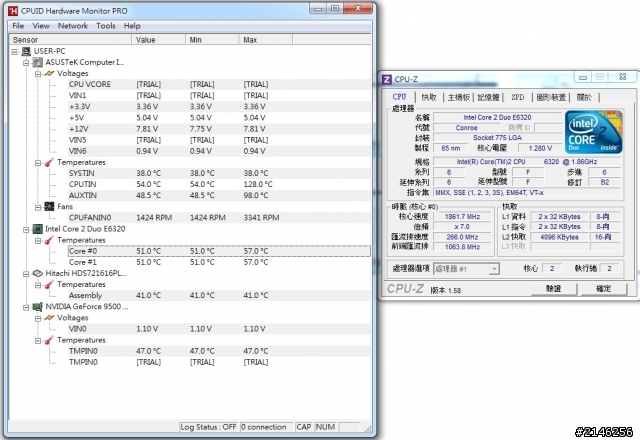Screen dimensions: 640x440
Task: Select the +3.3V voltage row
Action: point(220,107)
